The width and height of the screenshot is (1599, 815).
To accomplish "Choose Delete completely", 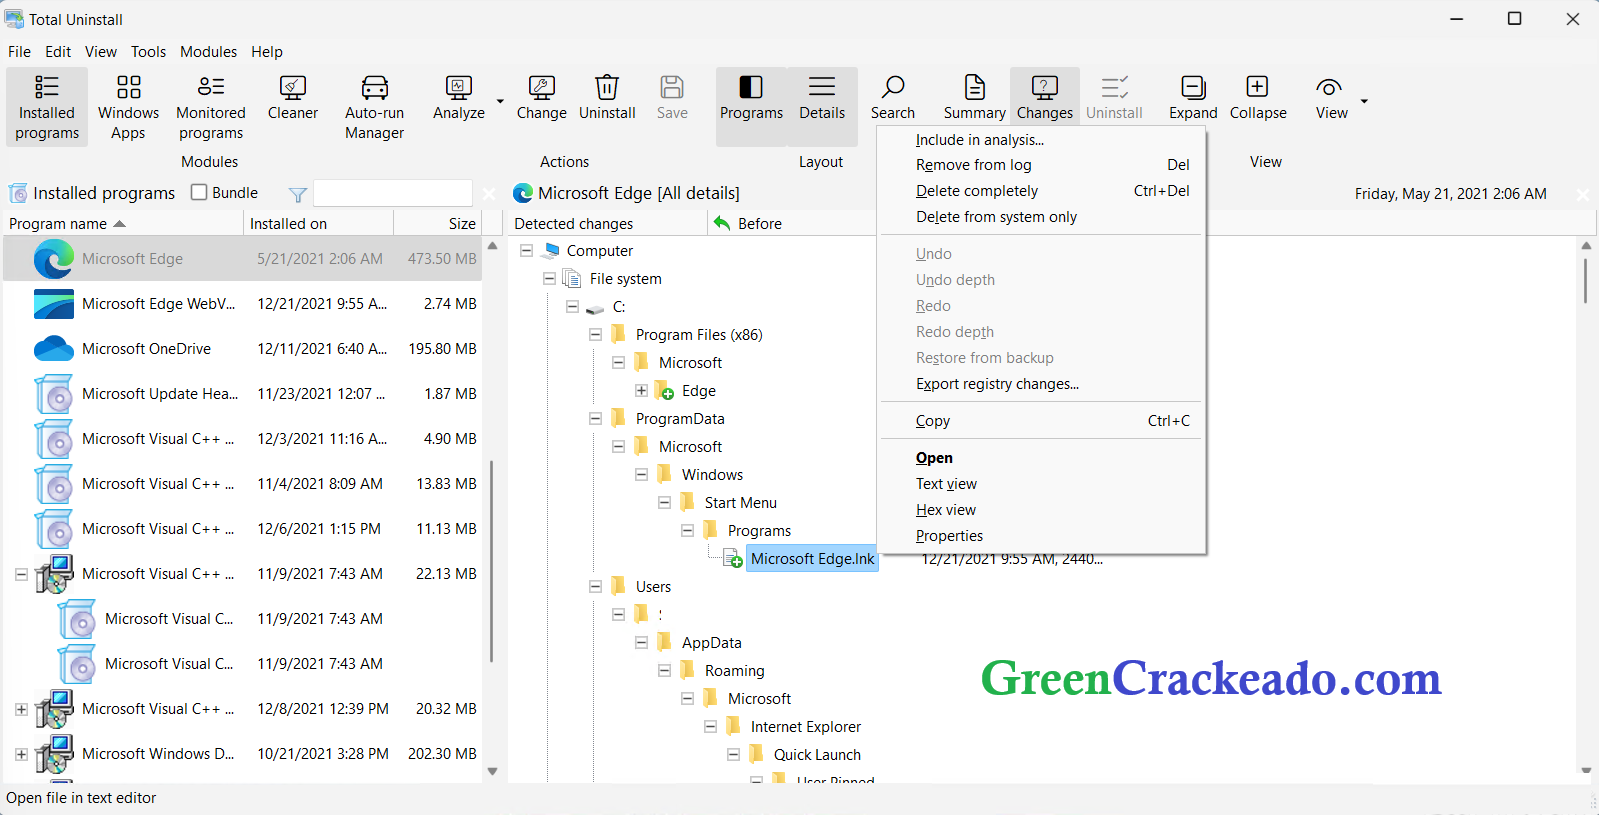I will tap(1041, 191).
